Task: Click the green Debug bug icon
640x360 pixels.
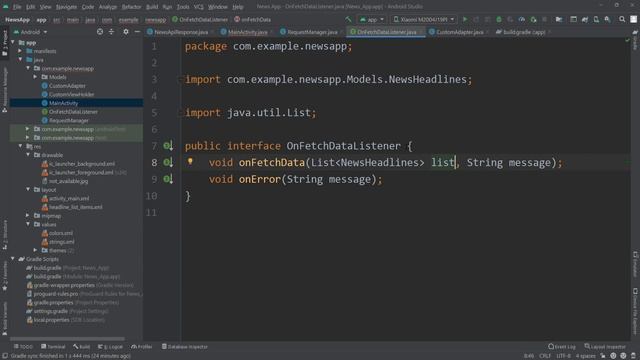Action: click(x=499, y=19)
